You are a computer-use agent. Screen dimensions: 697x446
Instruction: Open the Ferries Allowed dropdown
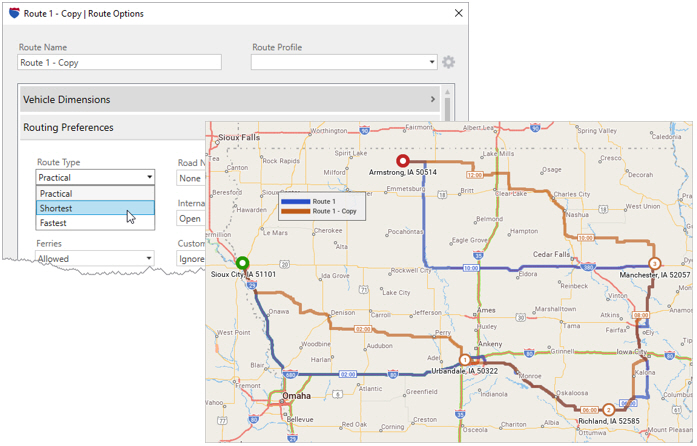click(95, 258)
